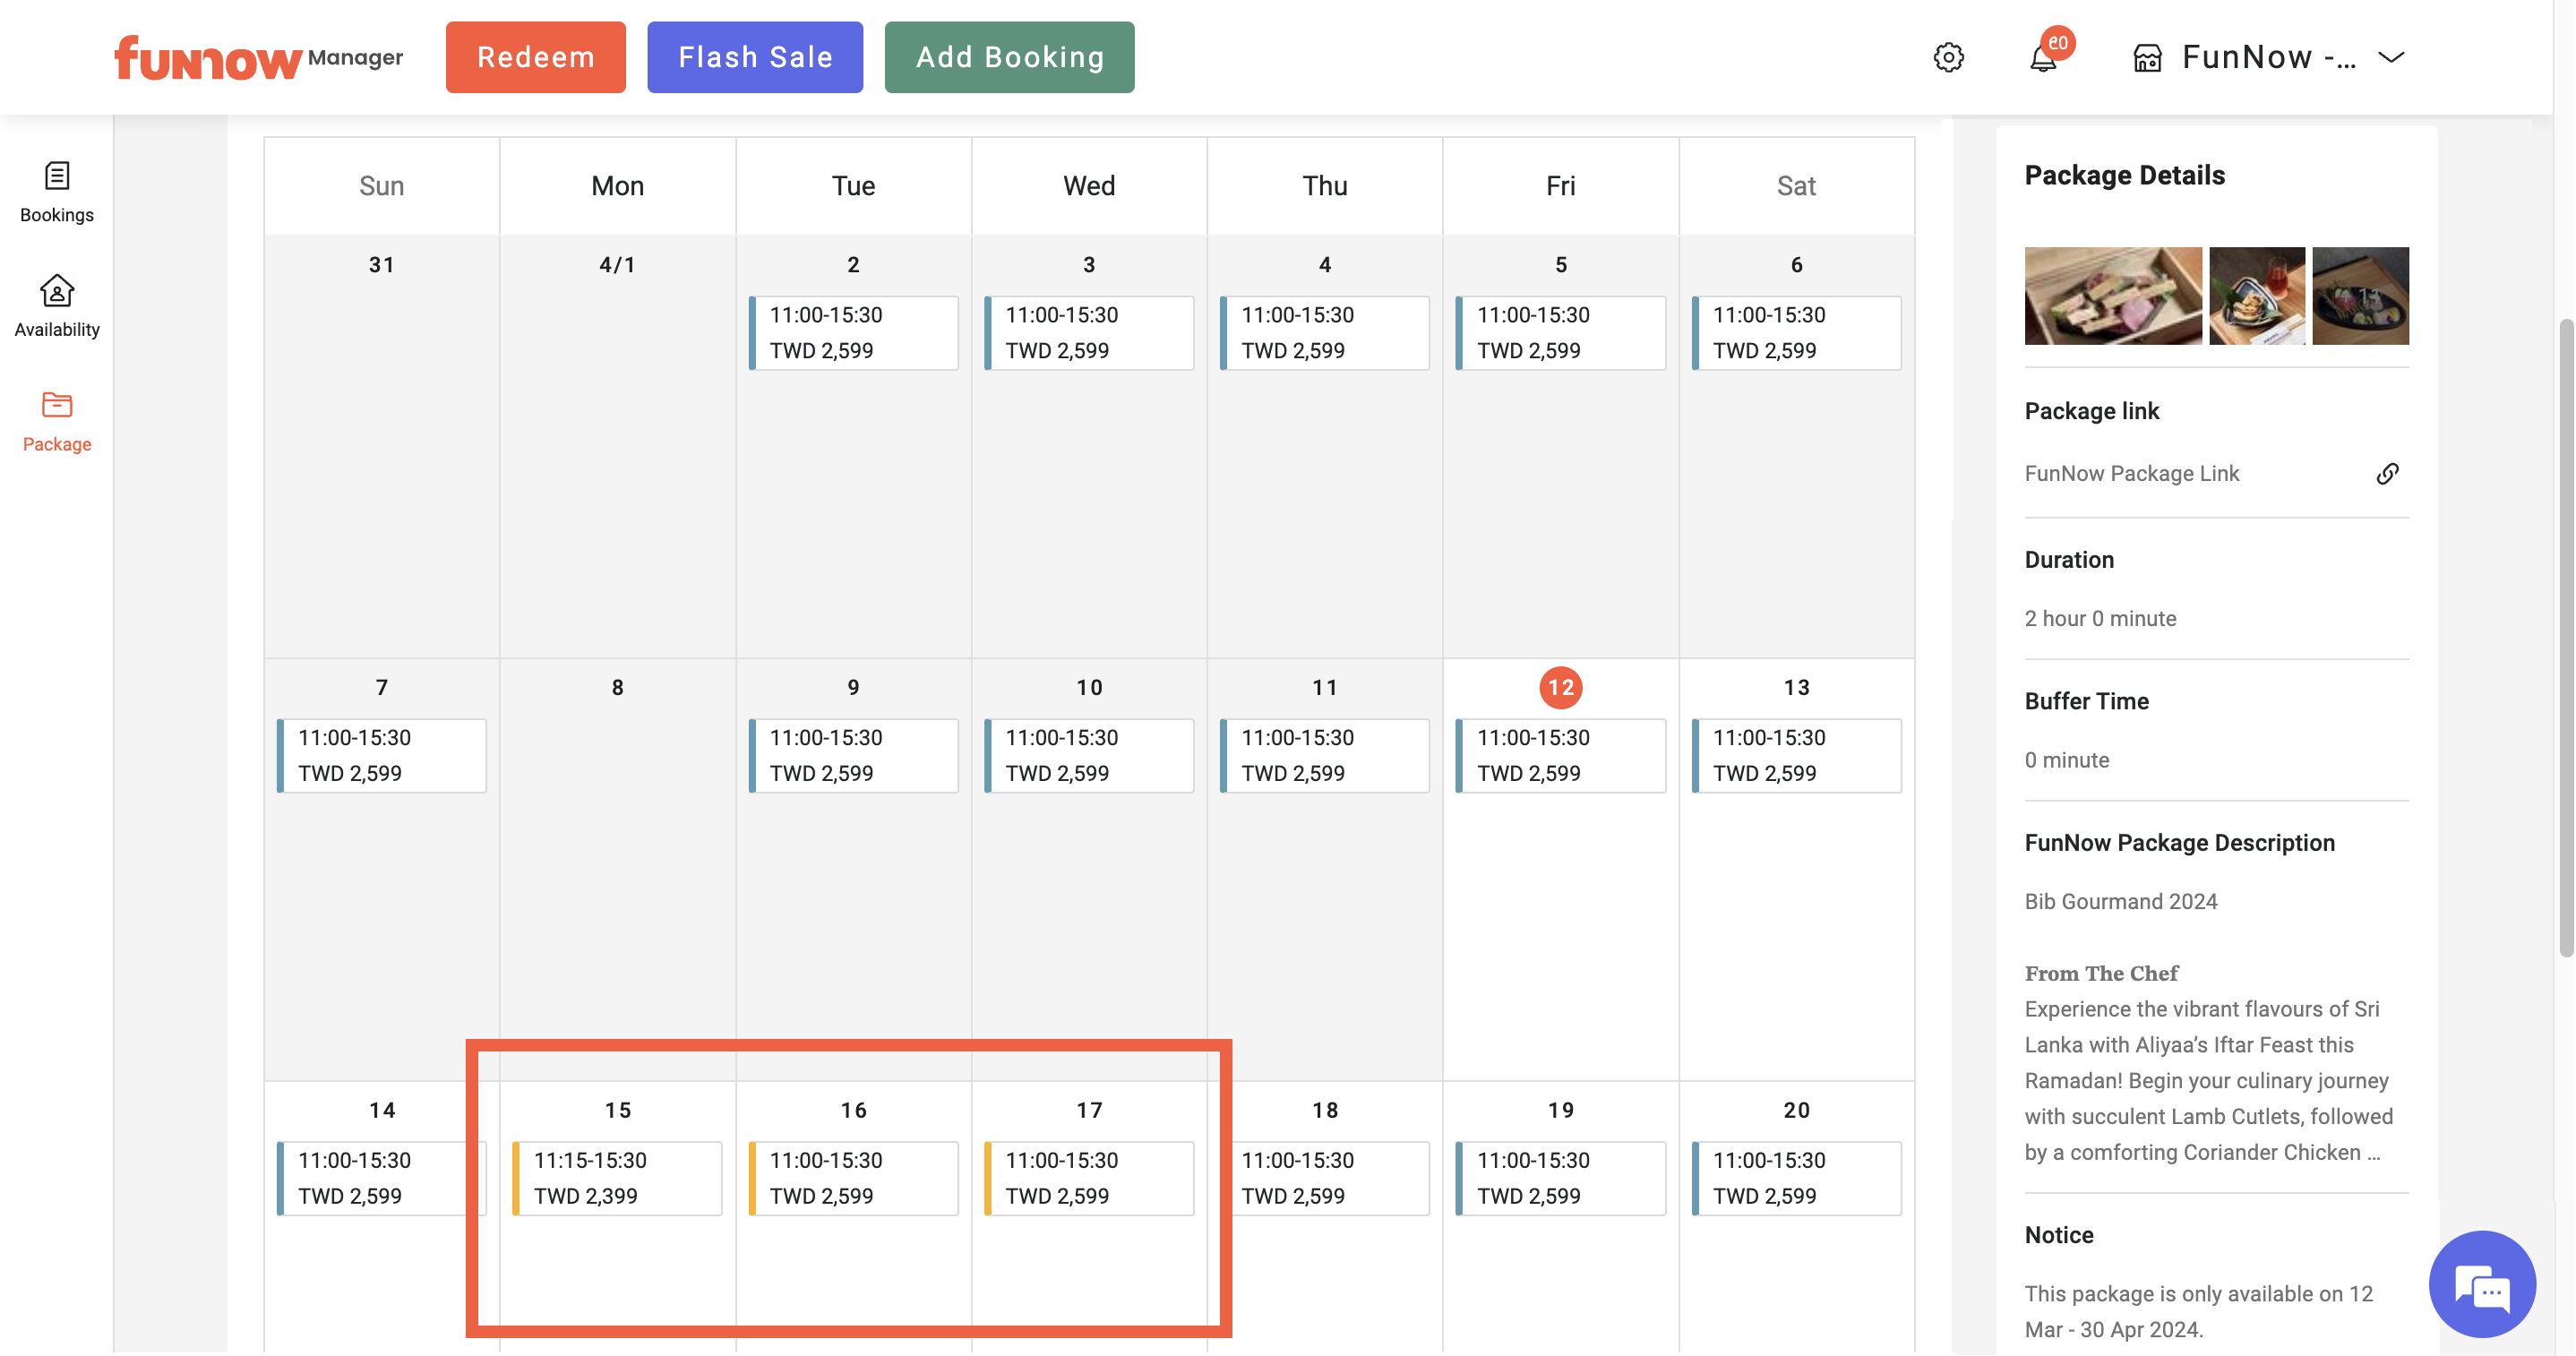Select the Package sidebar icon
2576x1356 pixels.
tap(57, 421)
